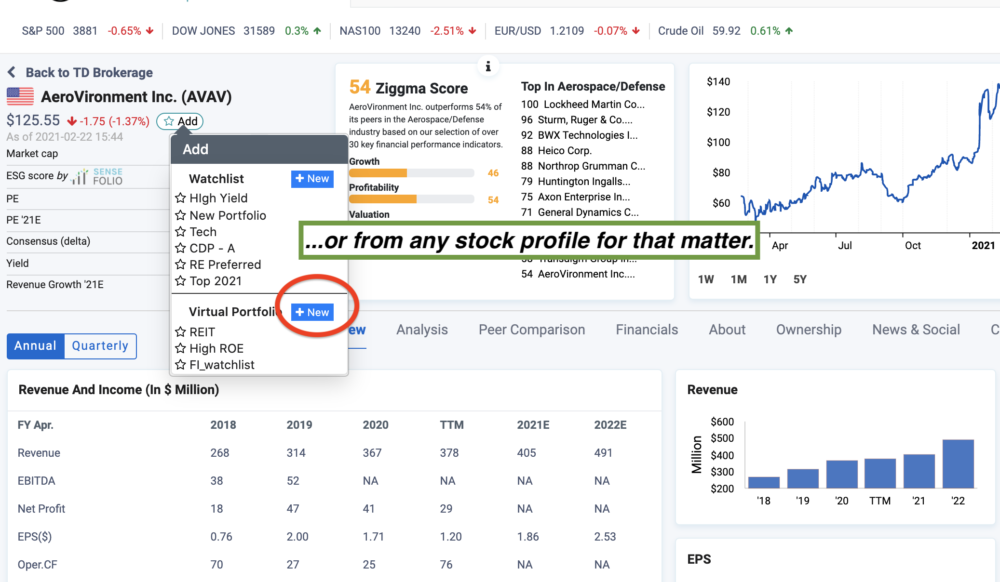1000x582 pixels.
Task: Set the price chart range to 1M
Action: tap(739, 279)
